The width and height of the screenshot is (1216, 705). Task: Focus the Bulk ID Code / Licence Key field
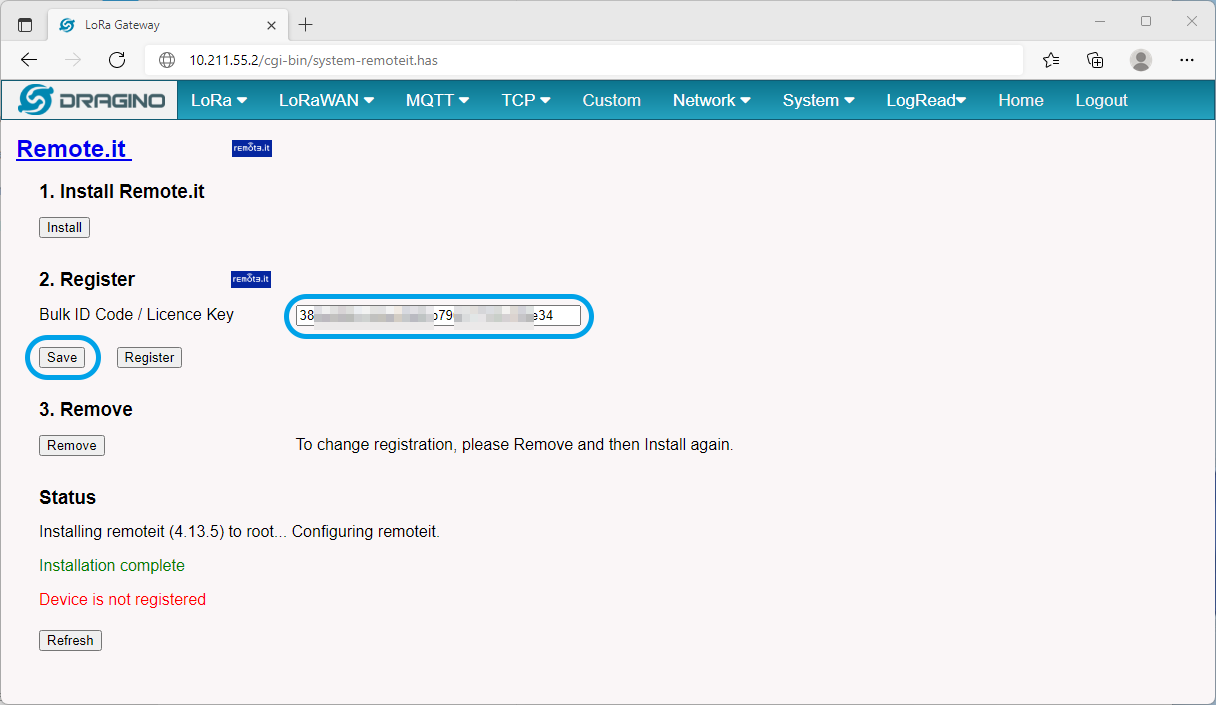pos(438,316)
